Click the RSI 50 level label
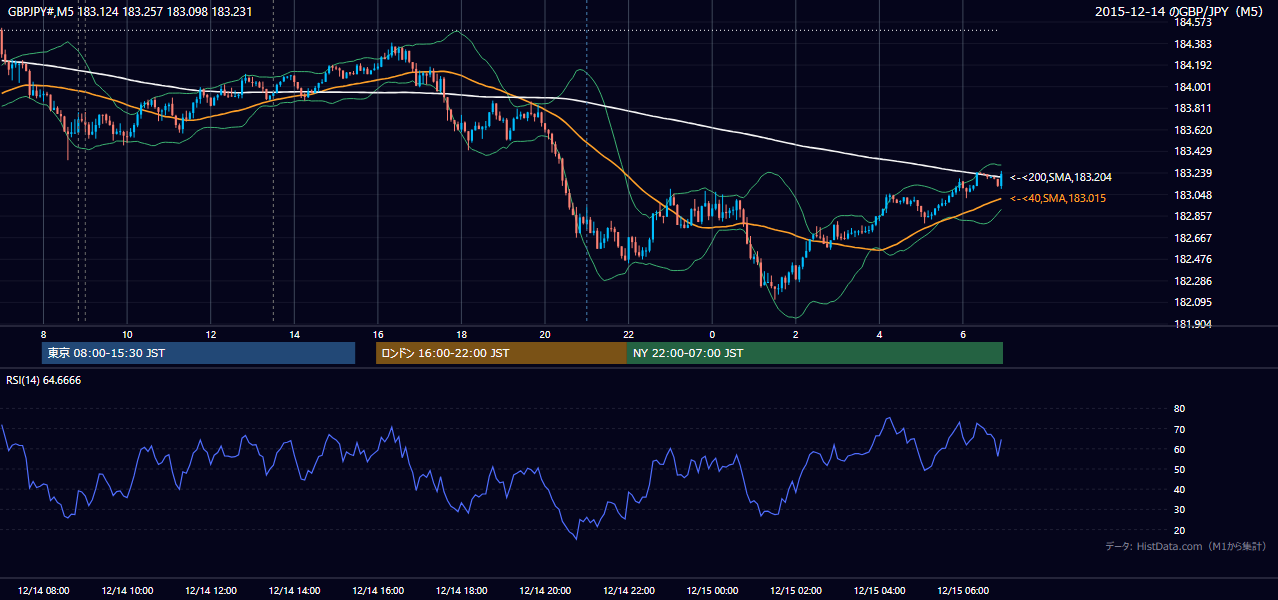 tap(1179, 469)
